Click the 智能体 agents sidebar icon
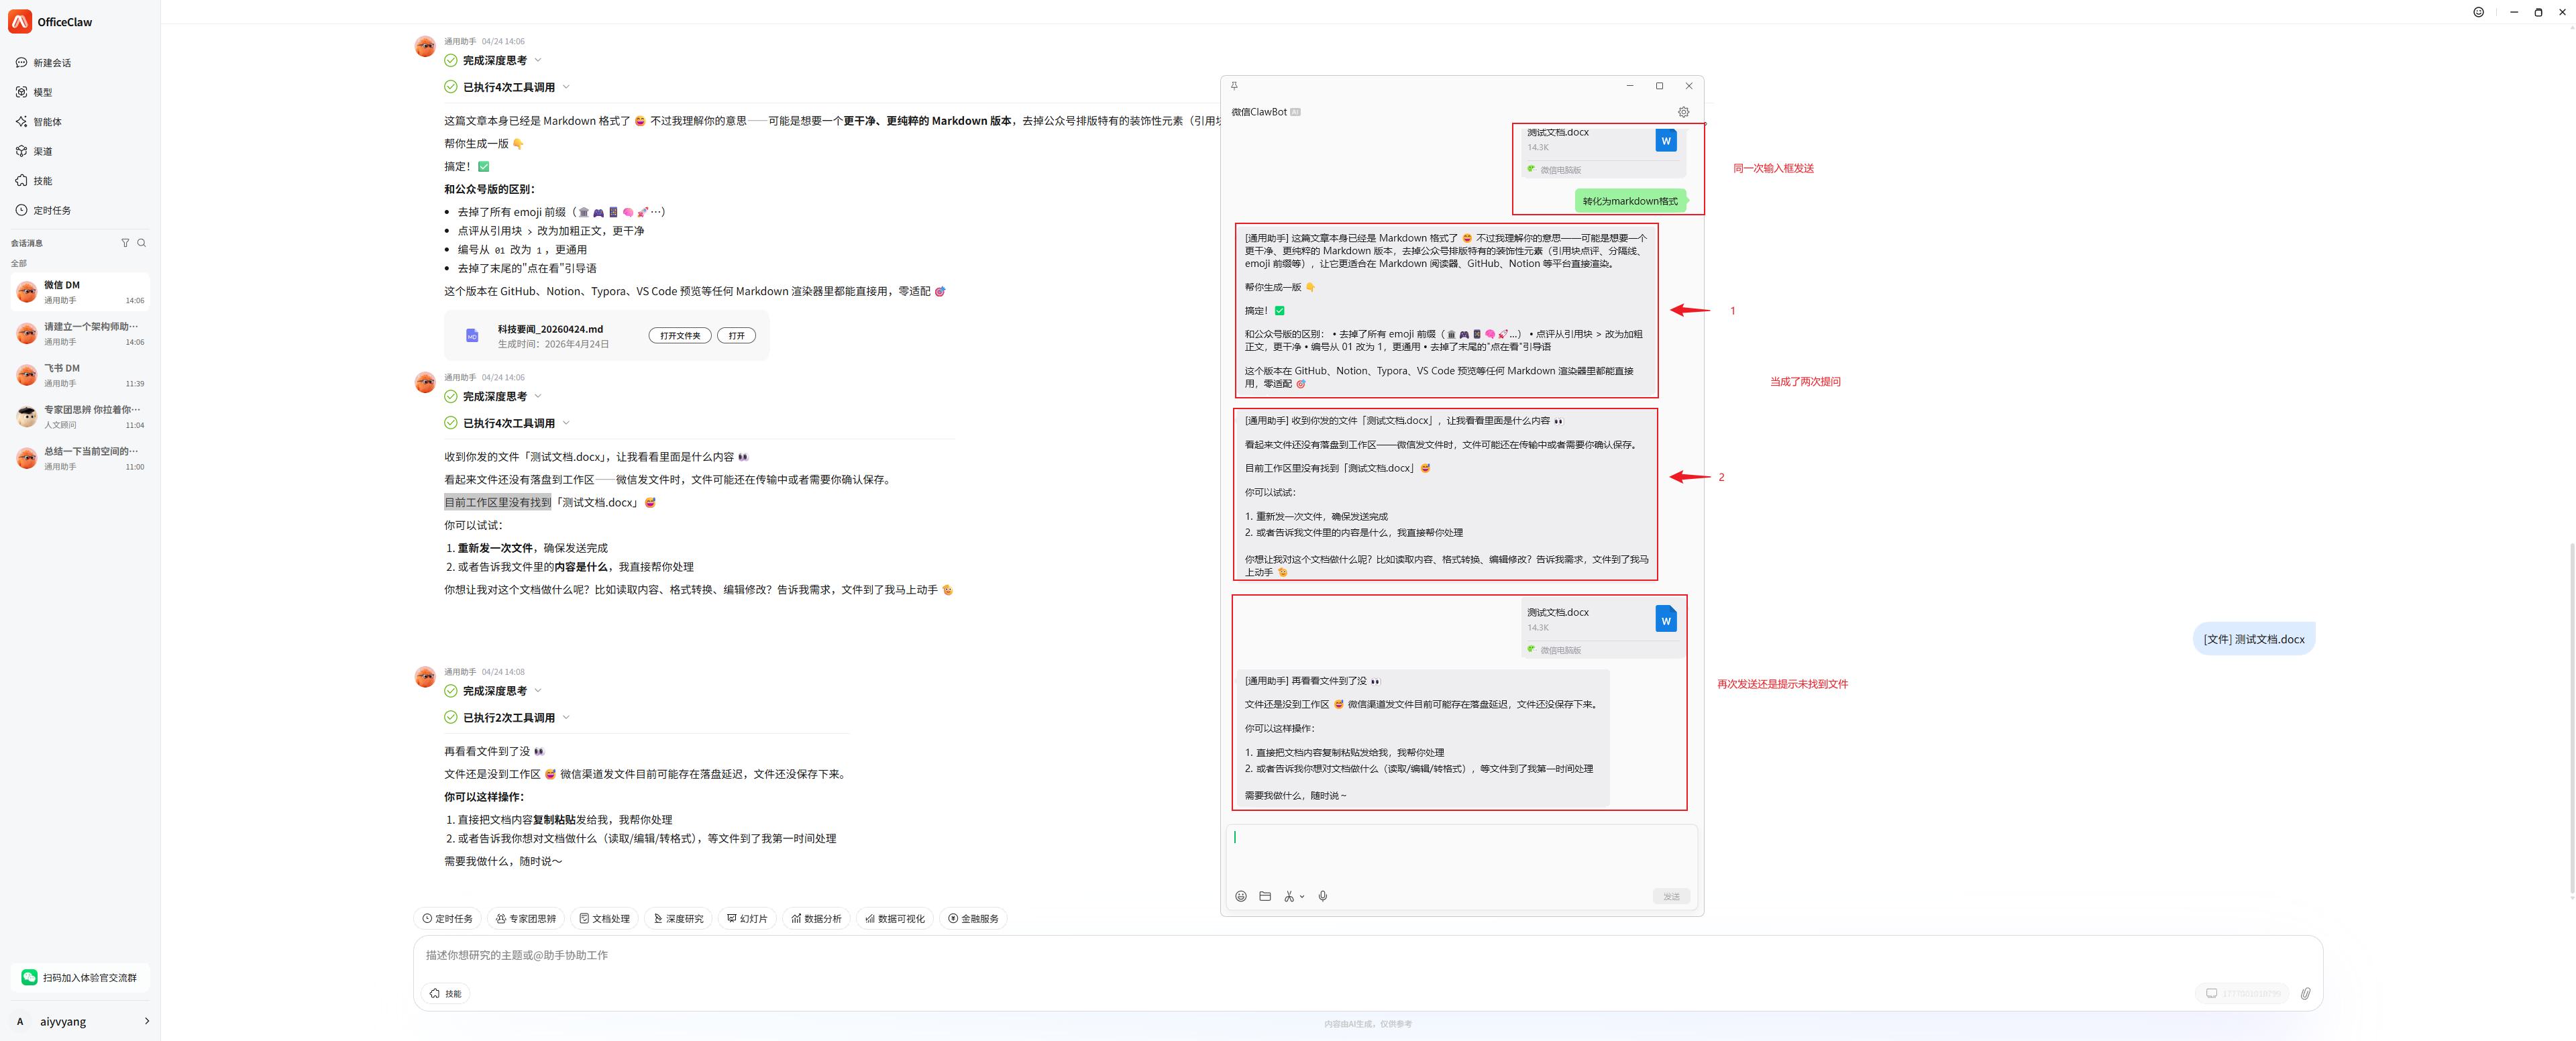Image resolution: width=2576 pixels, height=1041 pixels. click(x=22, y=122)
